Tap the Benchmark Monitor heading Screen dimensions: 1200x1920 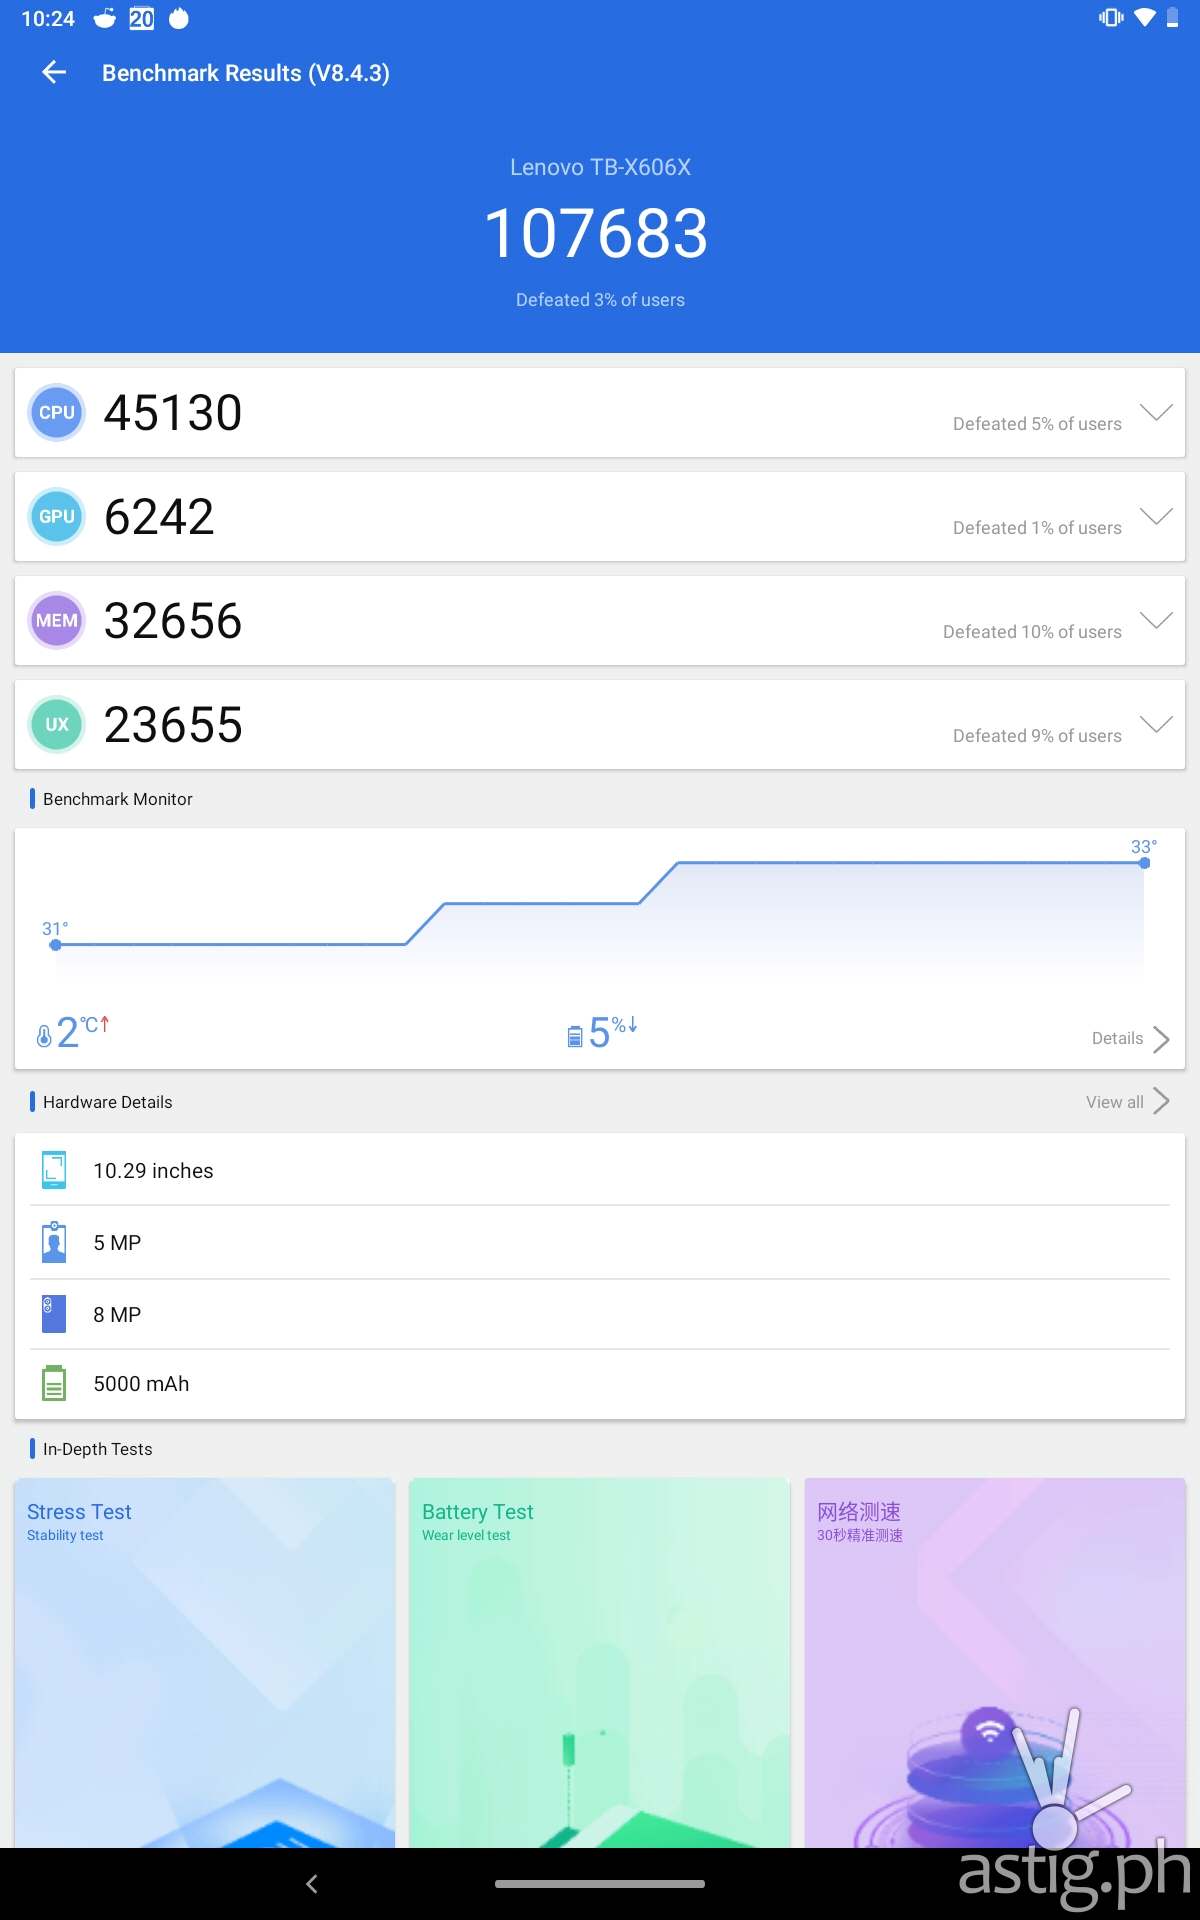(x=118, y=799)
